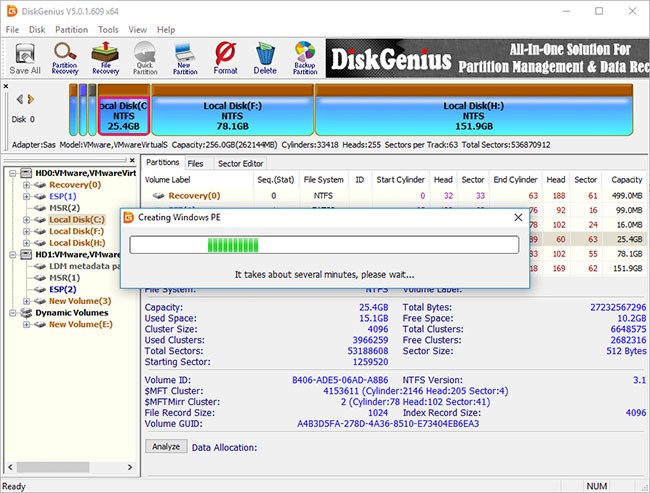Open the Partition menu
This screenshot has width=650, height=493.
(x=70, y=30)
